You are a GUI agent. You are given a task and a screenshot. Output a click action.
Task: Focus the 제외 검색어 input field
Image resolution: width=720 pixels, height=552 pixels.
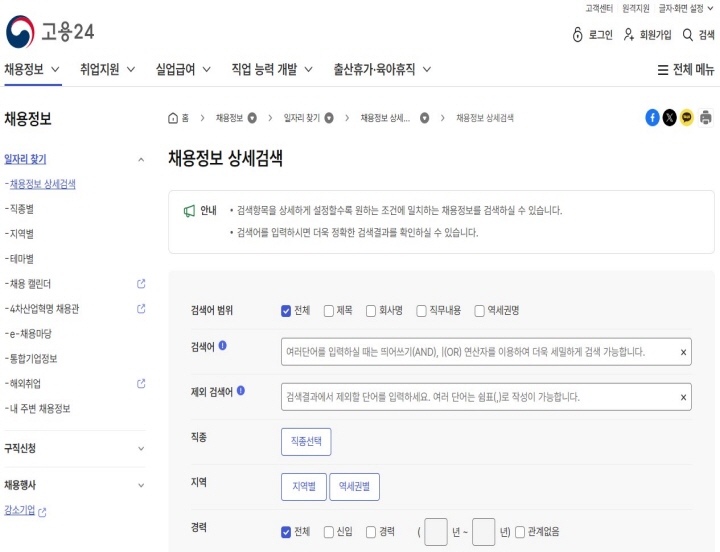point(486,397)
